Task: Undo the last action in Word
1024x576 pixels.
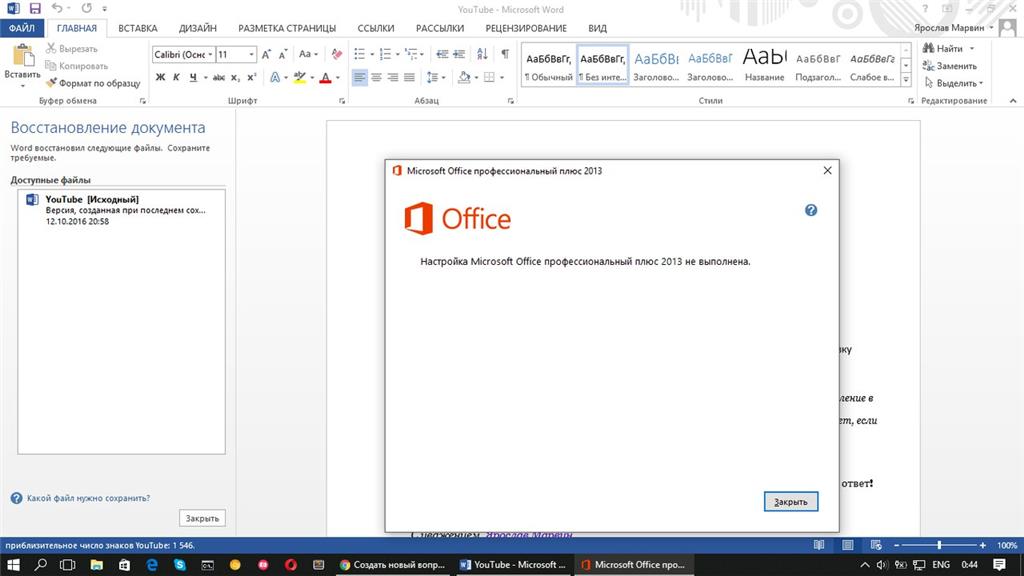Action: 57,8
